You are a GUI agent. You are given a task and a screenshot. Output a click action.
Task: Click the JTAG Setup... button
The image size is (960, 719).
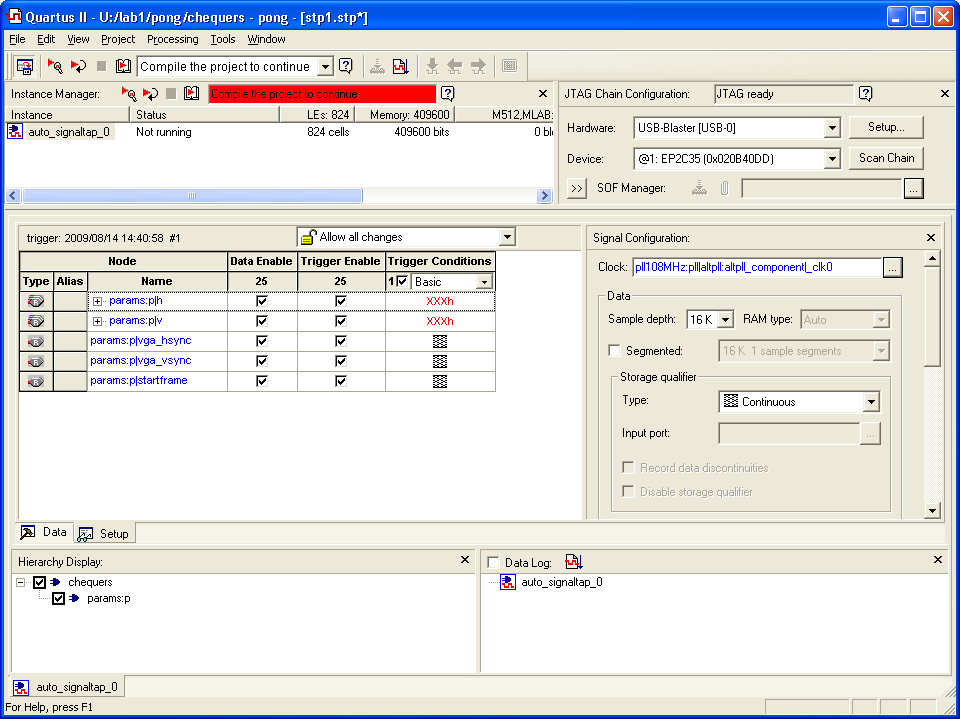886,128
